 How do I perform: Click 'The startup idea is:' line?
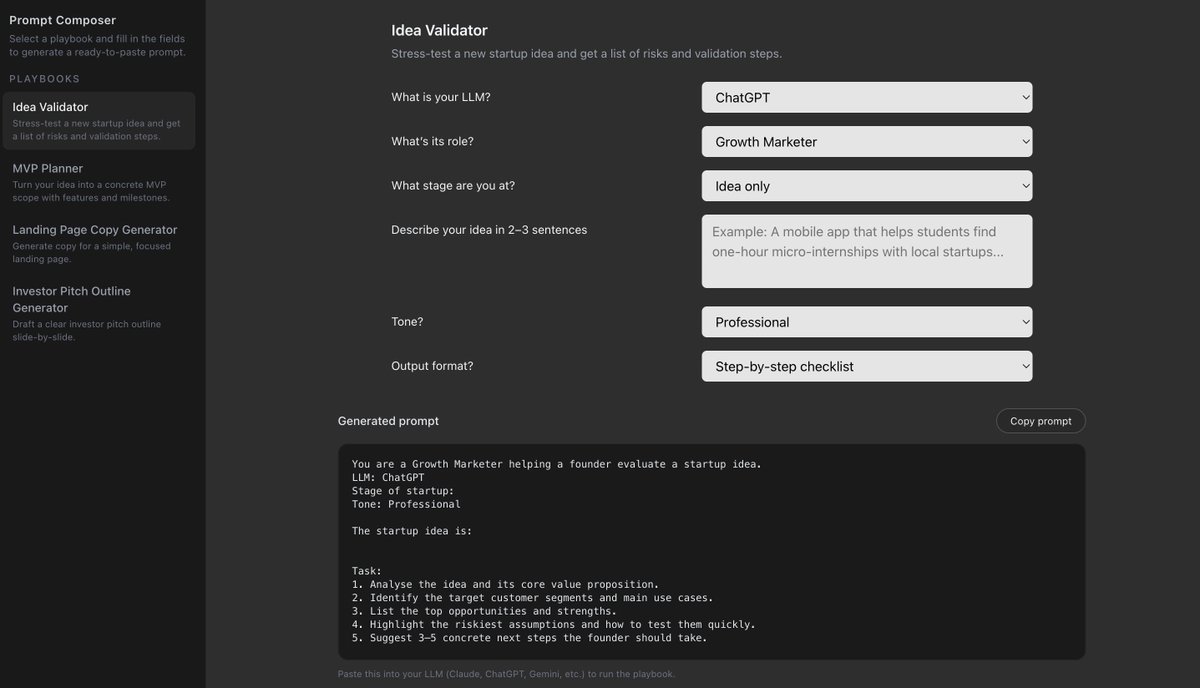coord(412,531)
